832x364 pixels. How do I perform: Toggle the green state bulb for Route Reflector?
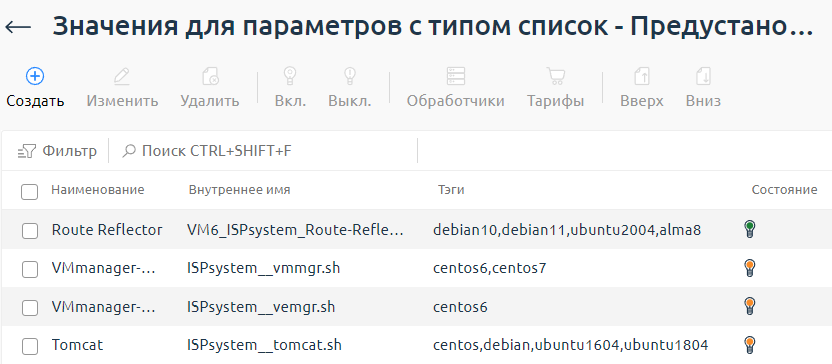(x=749, y=229)
